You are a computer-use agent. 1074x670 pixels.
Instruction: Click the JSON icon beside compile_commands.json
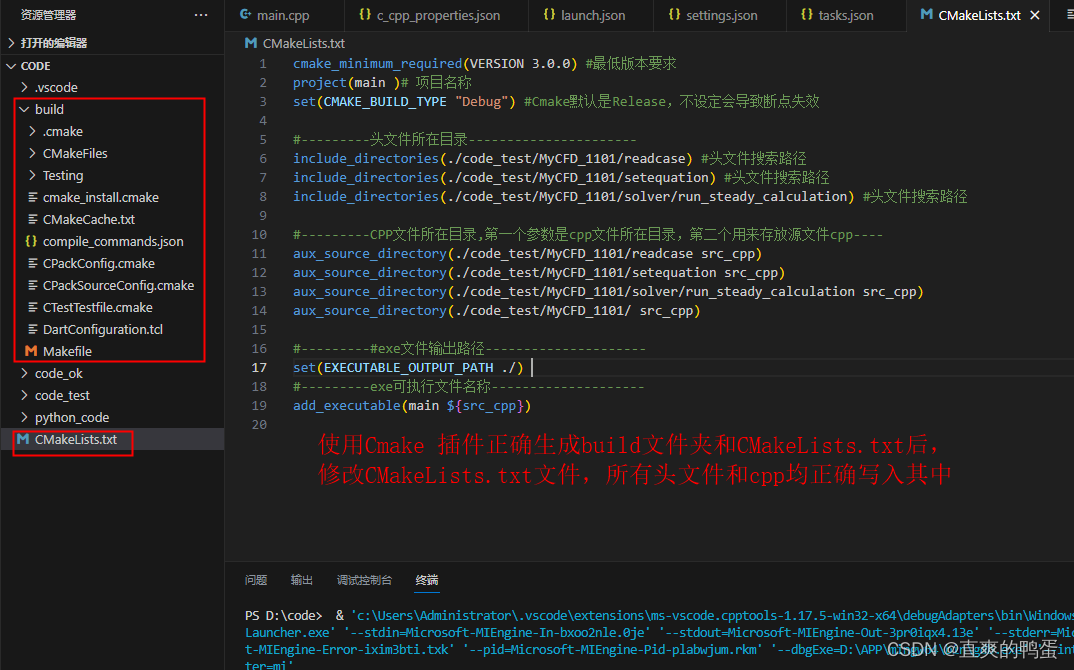(30, 241)
